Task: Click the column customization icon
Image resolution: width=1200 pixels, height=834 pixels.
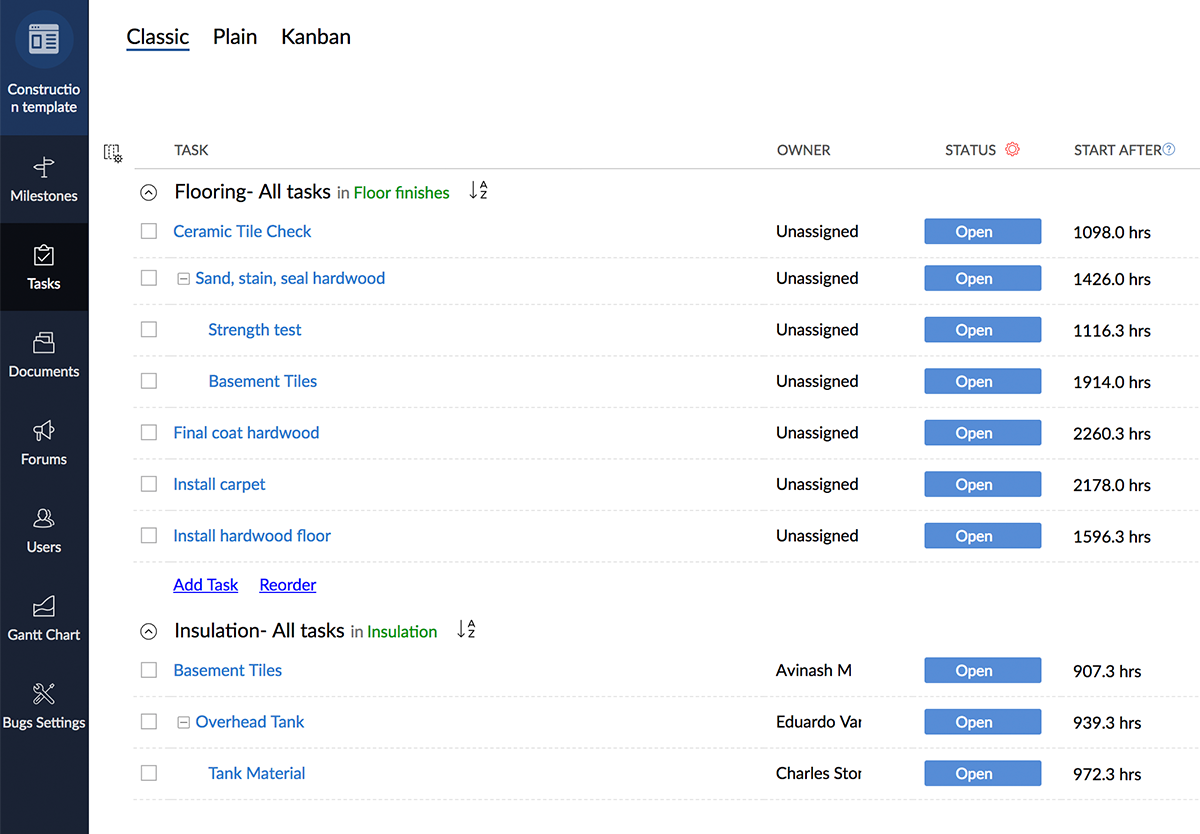Action: tap(113, 153)
